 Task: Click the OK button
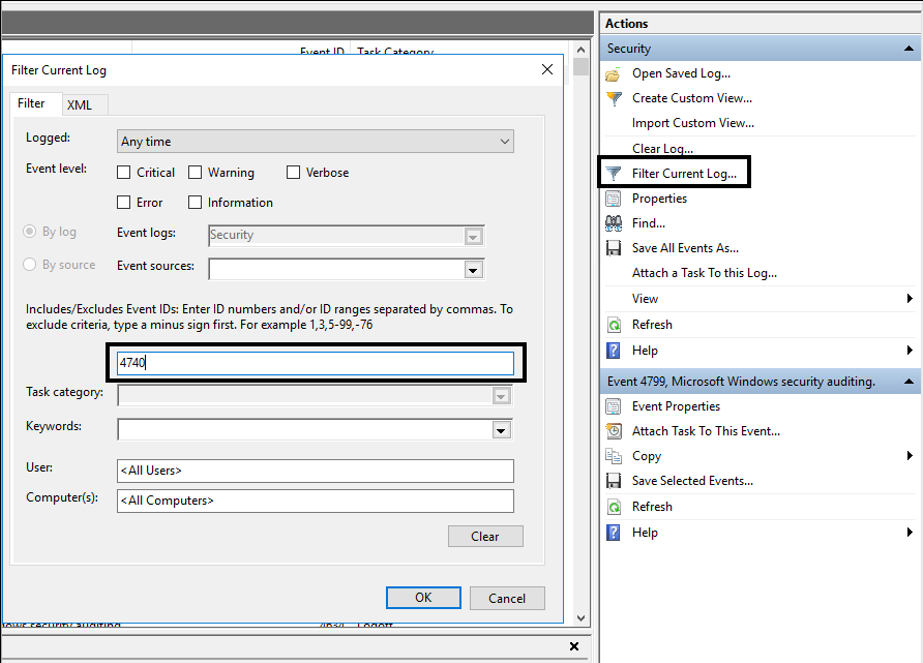(423, 598)
